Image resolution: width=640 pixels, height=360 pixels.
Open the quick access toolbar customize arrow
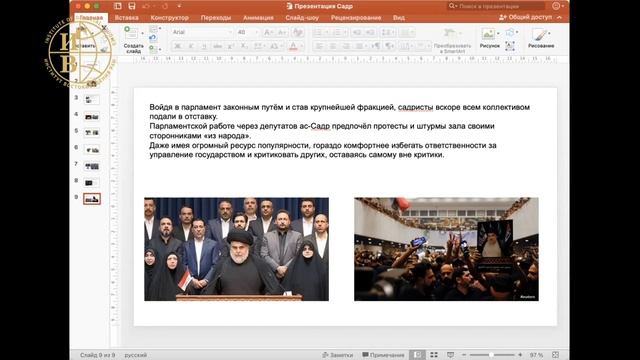click(179, 6)
